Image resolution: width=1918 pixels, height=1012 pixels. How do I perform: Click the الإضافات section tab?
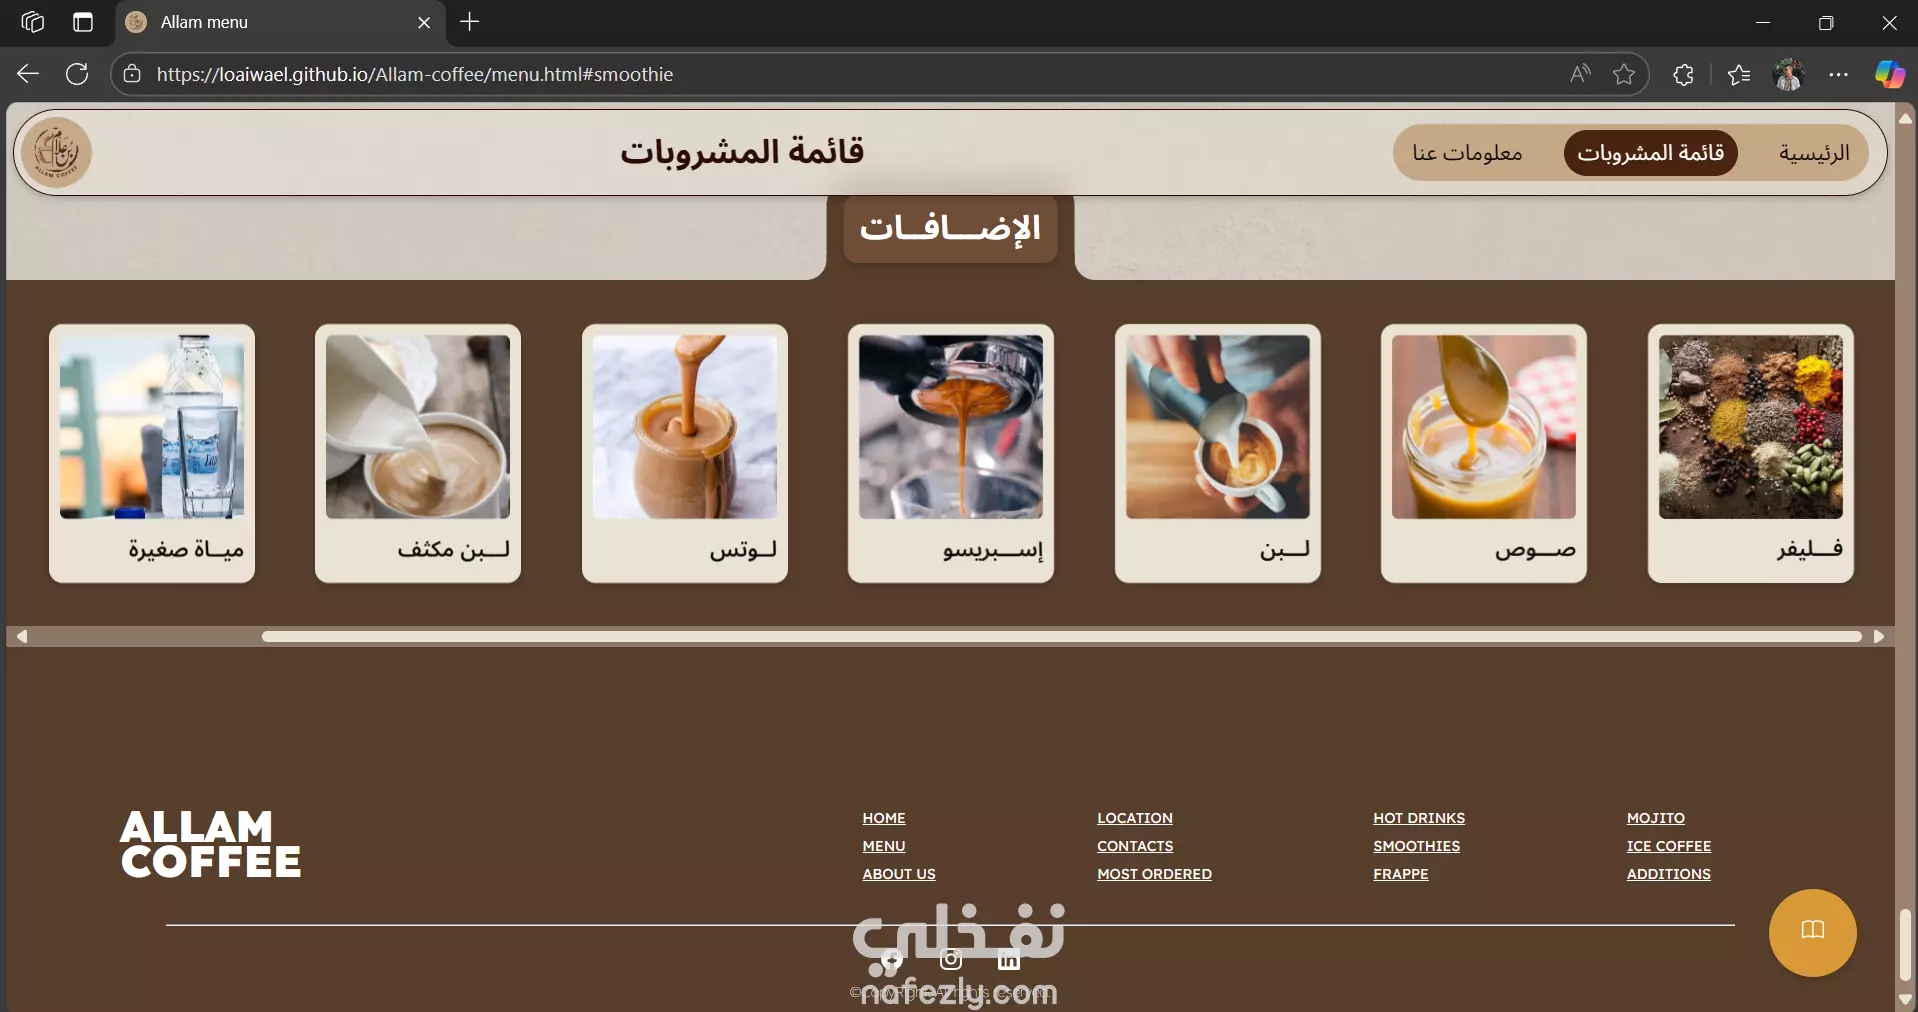click(950, 229)
